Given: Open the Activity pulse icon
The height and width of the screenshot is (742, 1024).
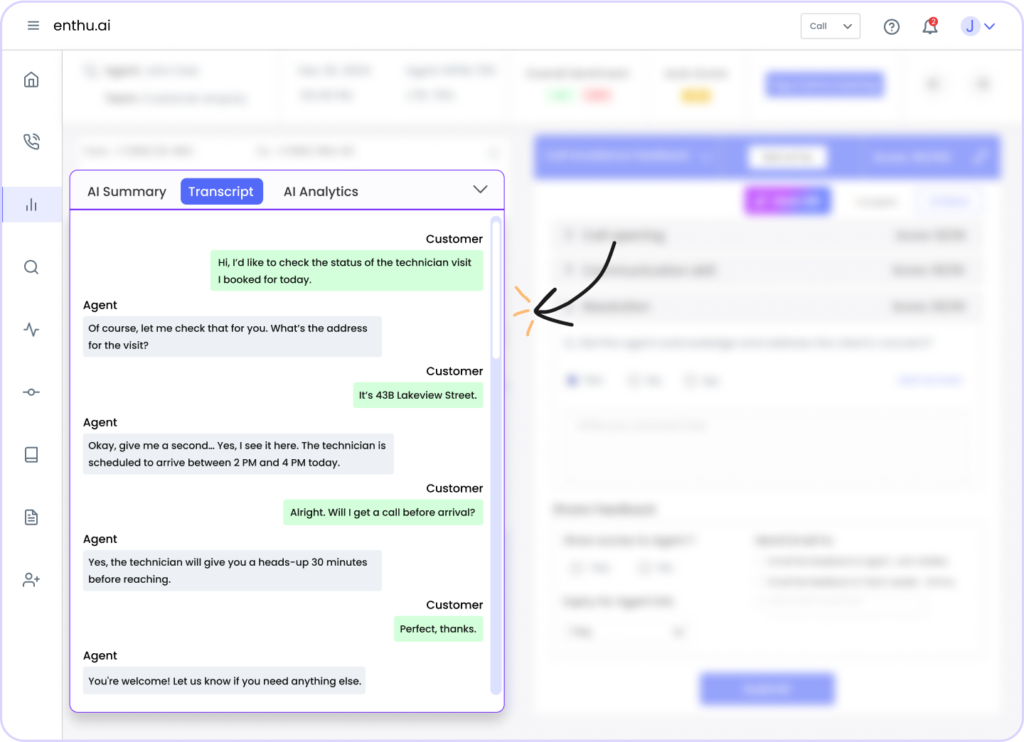Looking at the screenshot, I should [x=31, y=329].
